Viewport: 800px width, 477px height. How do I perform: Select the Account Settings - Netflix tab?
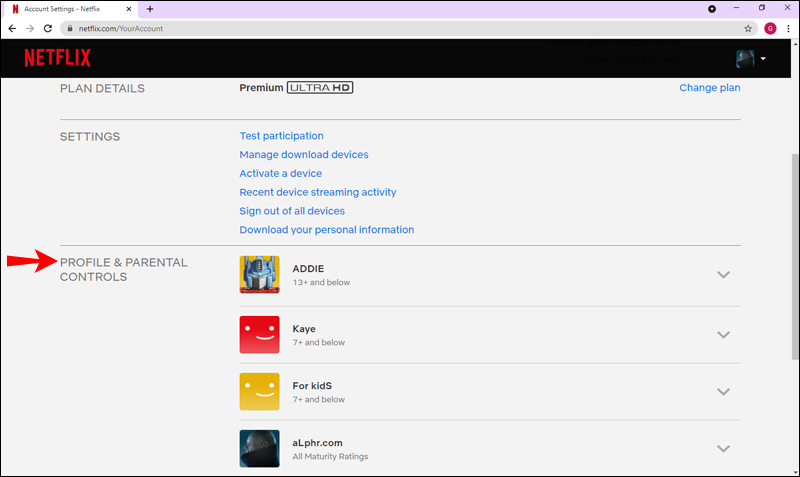[x=72, y=9]
